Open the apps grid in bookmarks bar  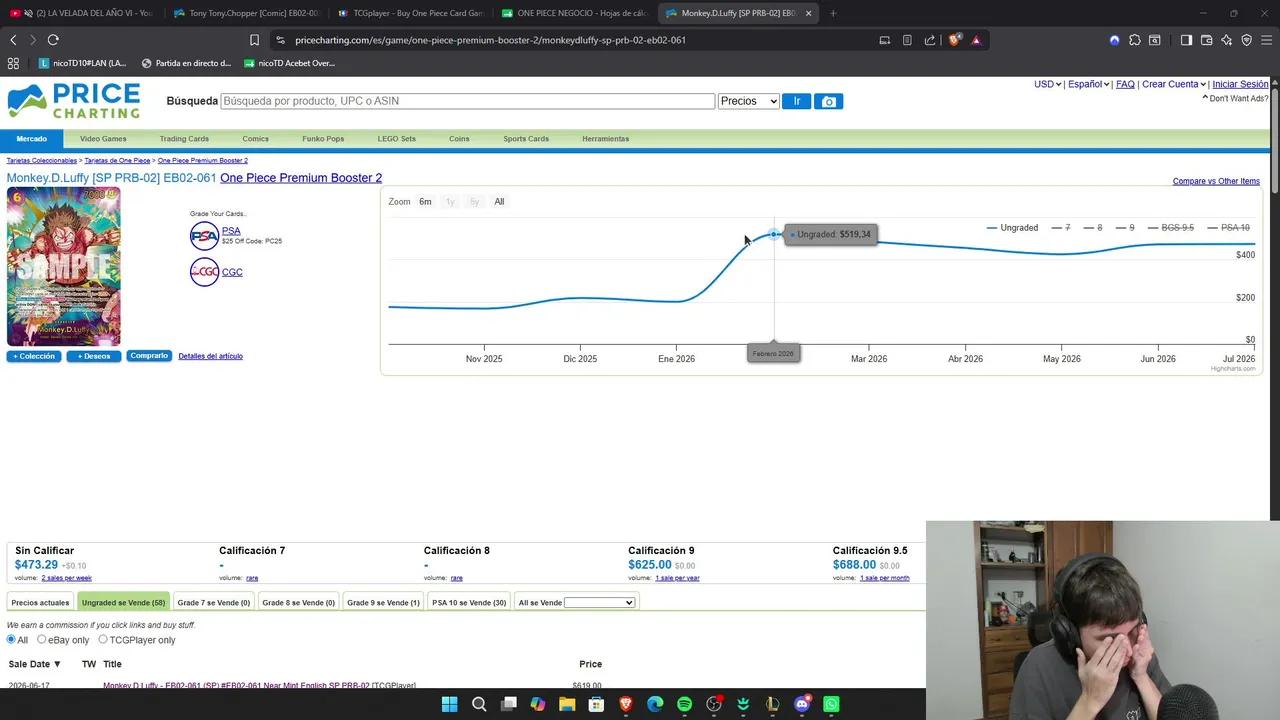tap(13, 63)
